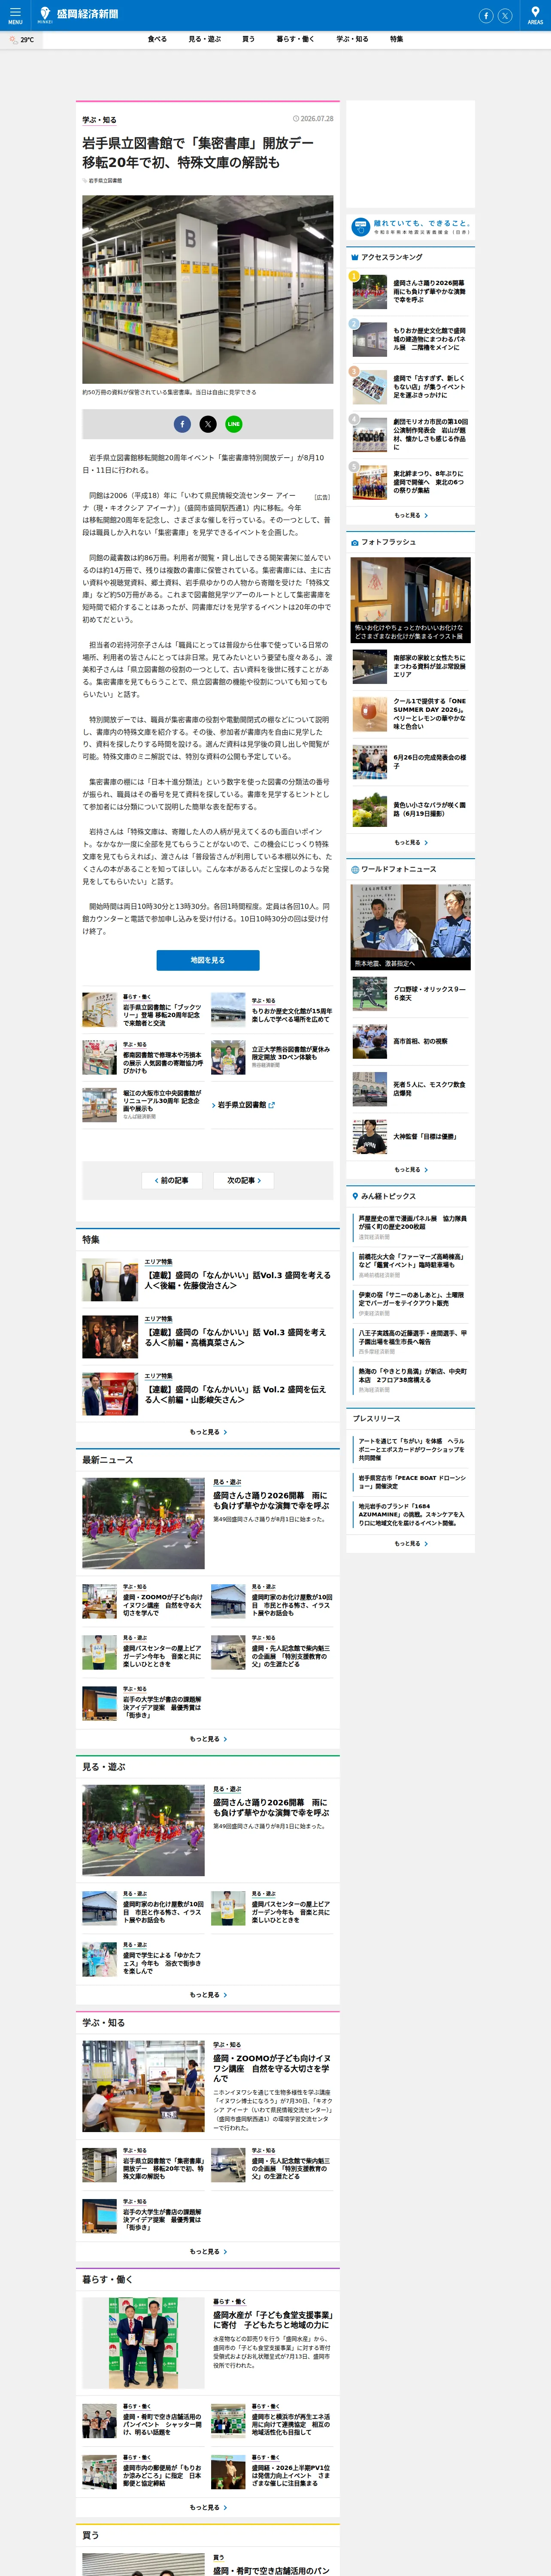This screenshot has width=551, height=2576.
Task: Open world news 高市首相、初の視察
Action: 411,1041
